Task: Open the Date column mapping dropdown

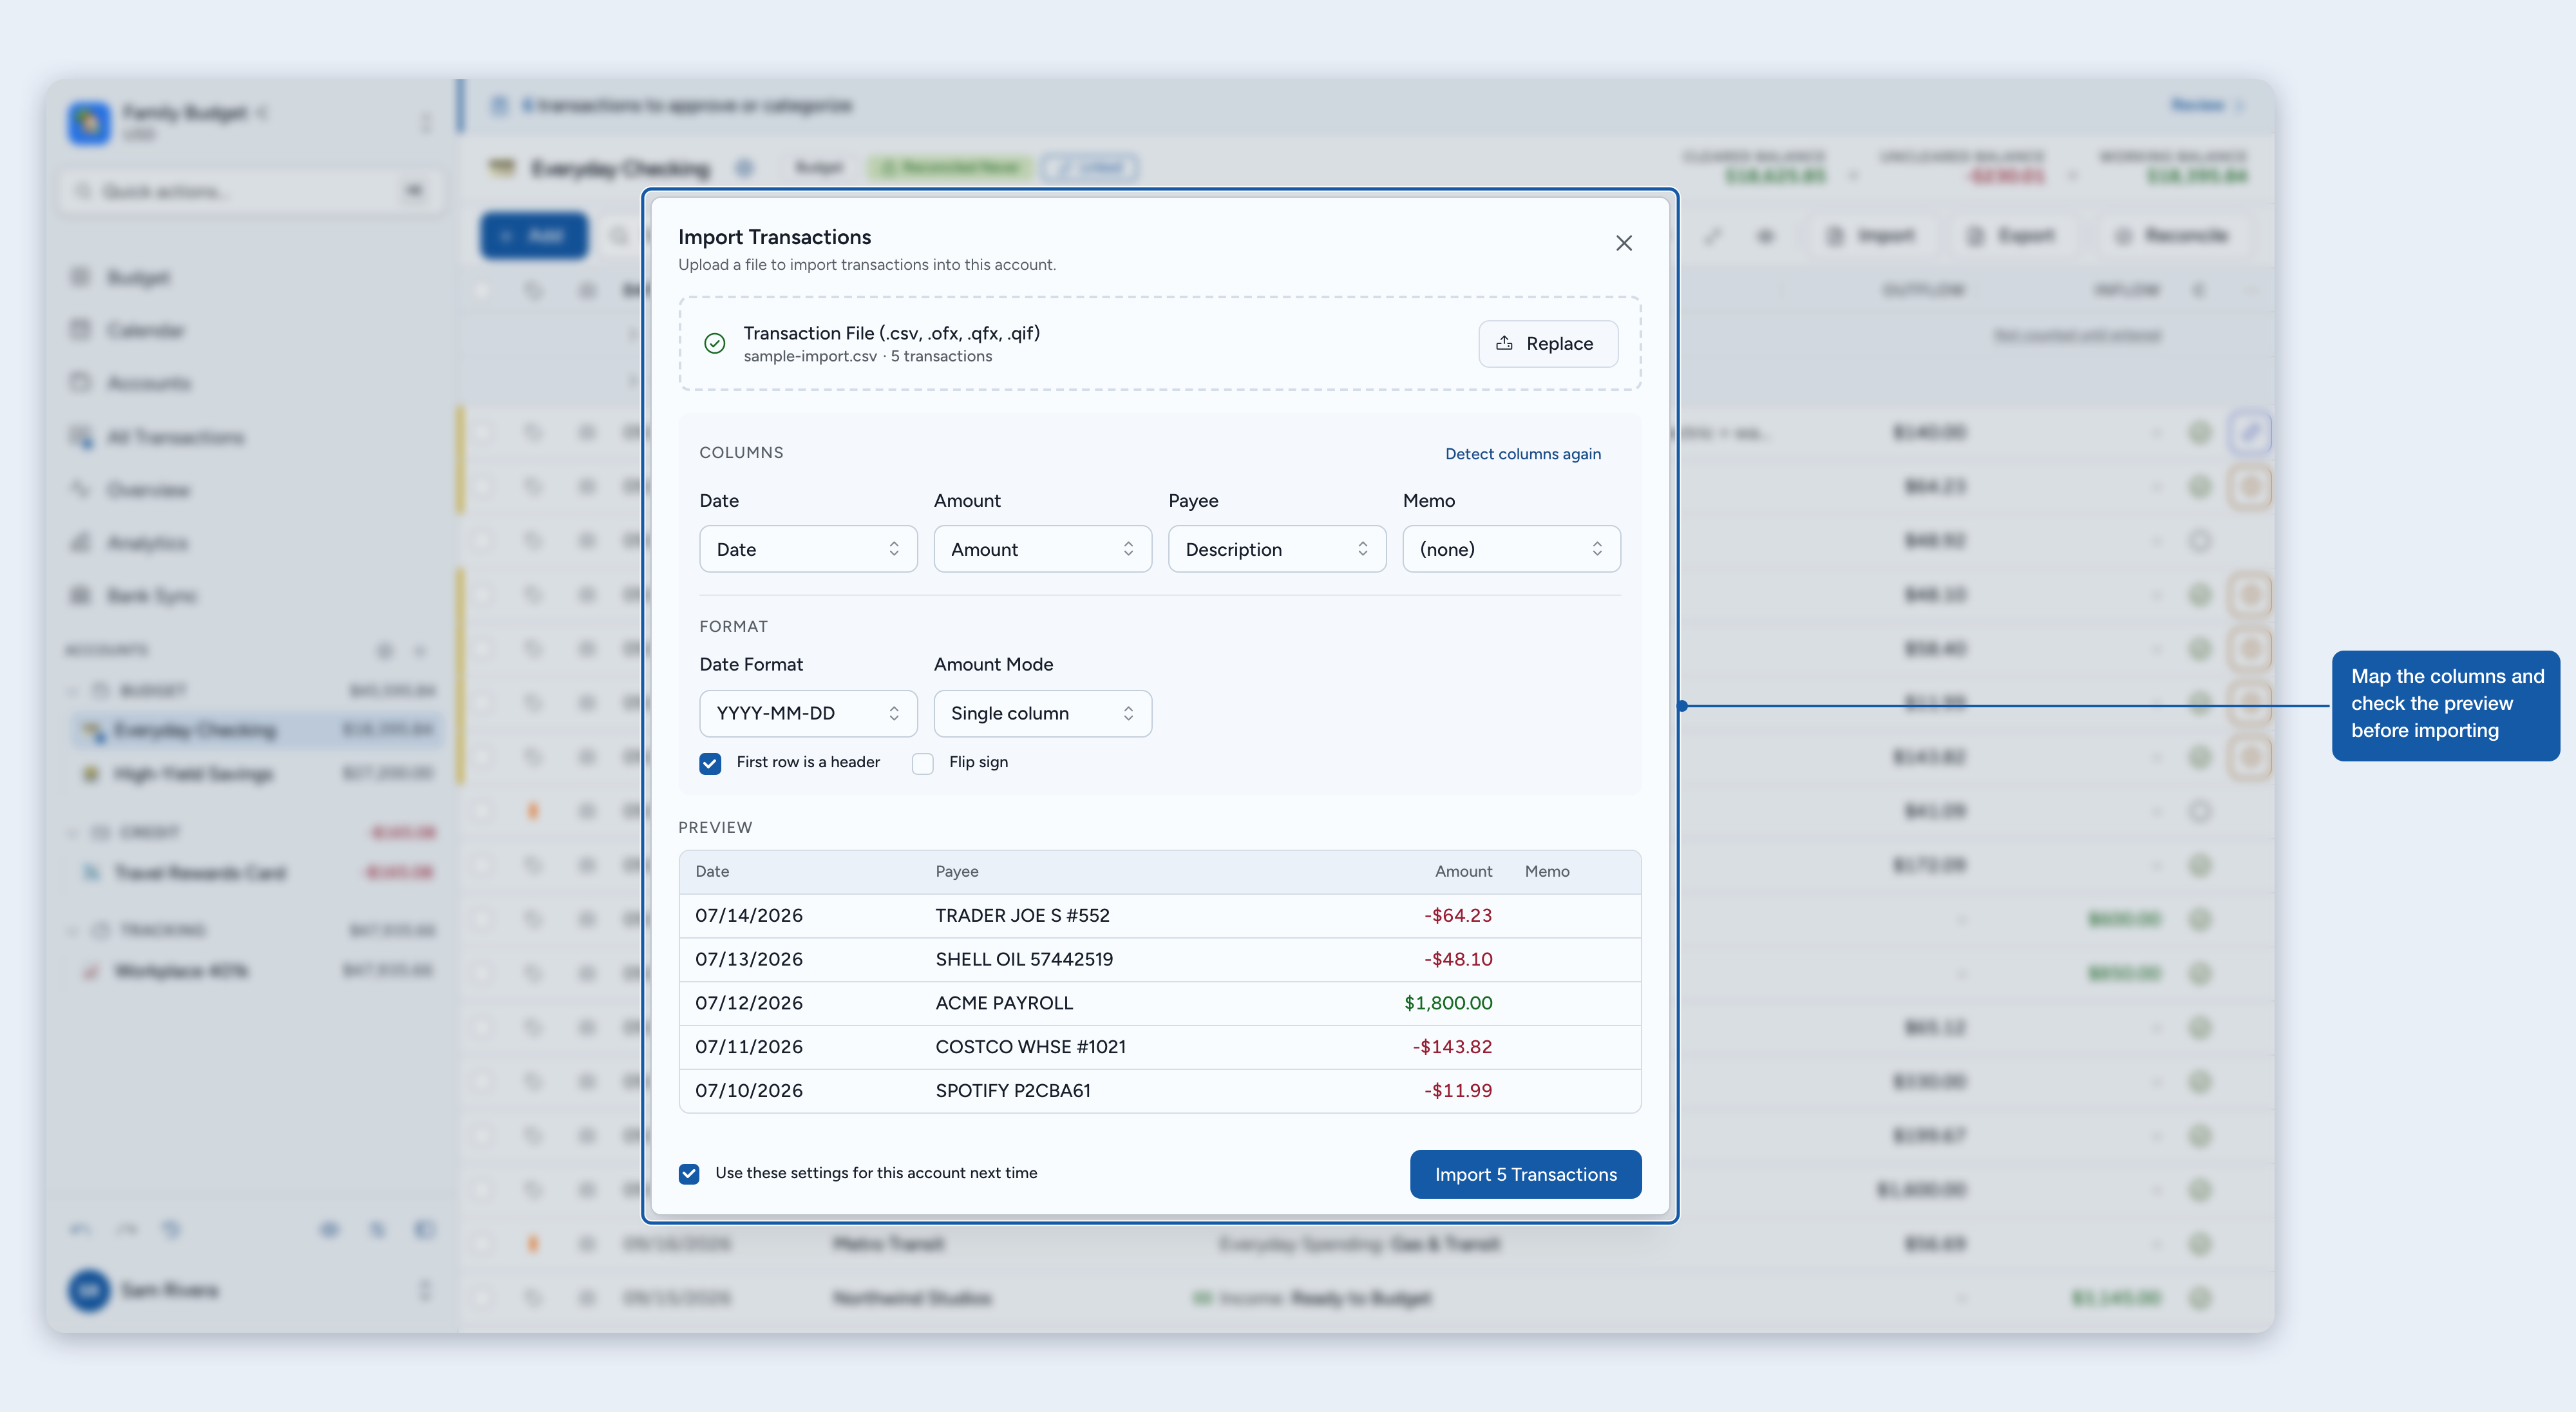Action: (808, 549)
